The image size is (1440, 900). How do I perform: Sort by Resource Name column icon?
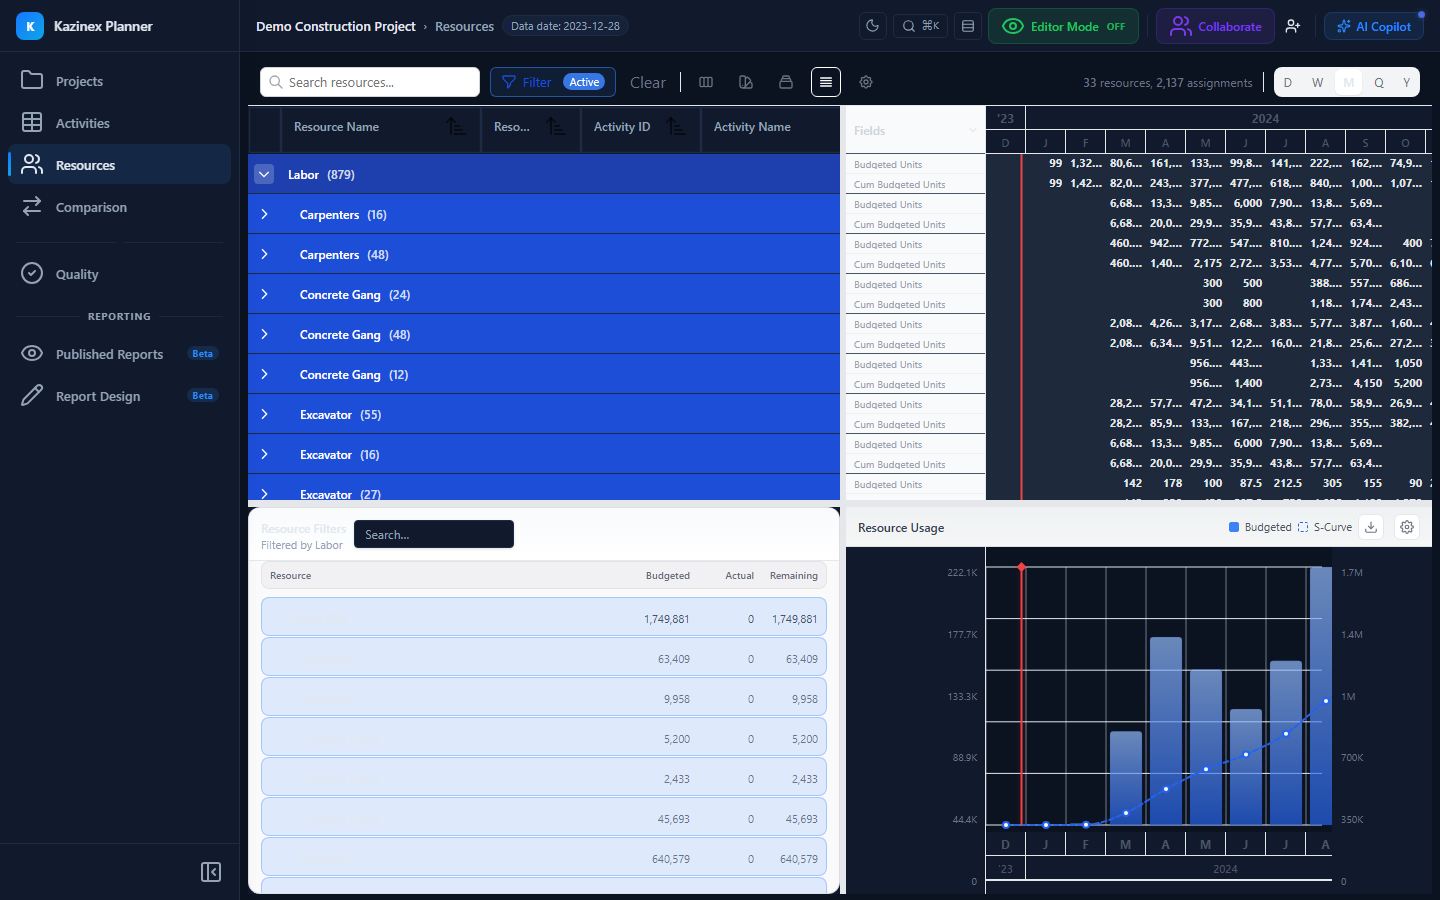(x=455, y=126)
